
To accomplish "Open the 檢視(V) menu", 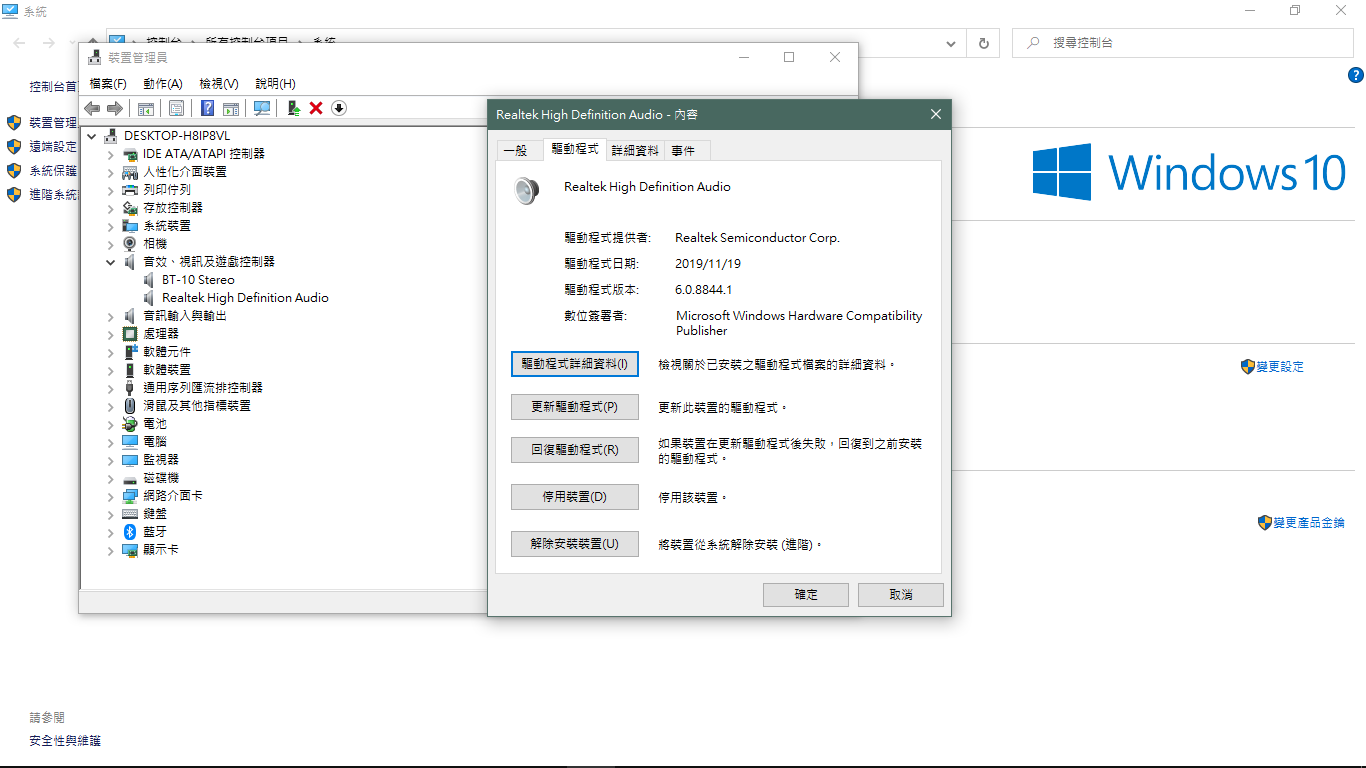I will 219,84.
